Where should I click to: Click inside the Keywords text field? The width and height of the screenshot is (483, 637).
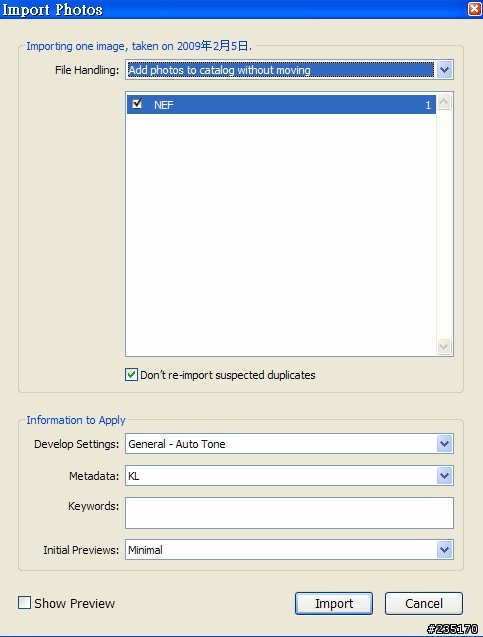289,513
